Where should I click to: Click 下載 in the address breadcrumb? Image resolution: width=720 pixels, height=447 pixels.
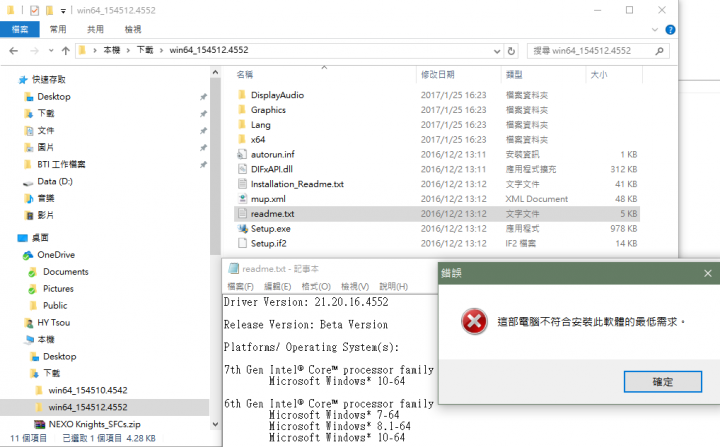pyautogui.click(x=145, y=50)
